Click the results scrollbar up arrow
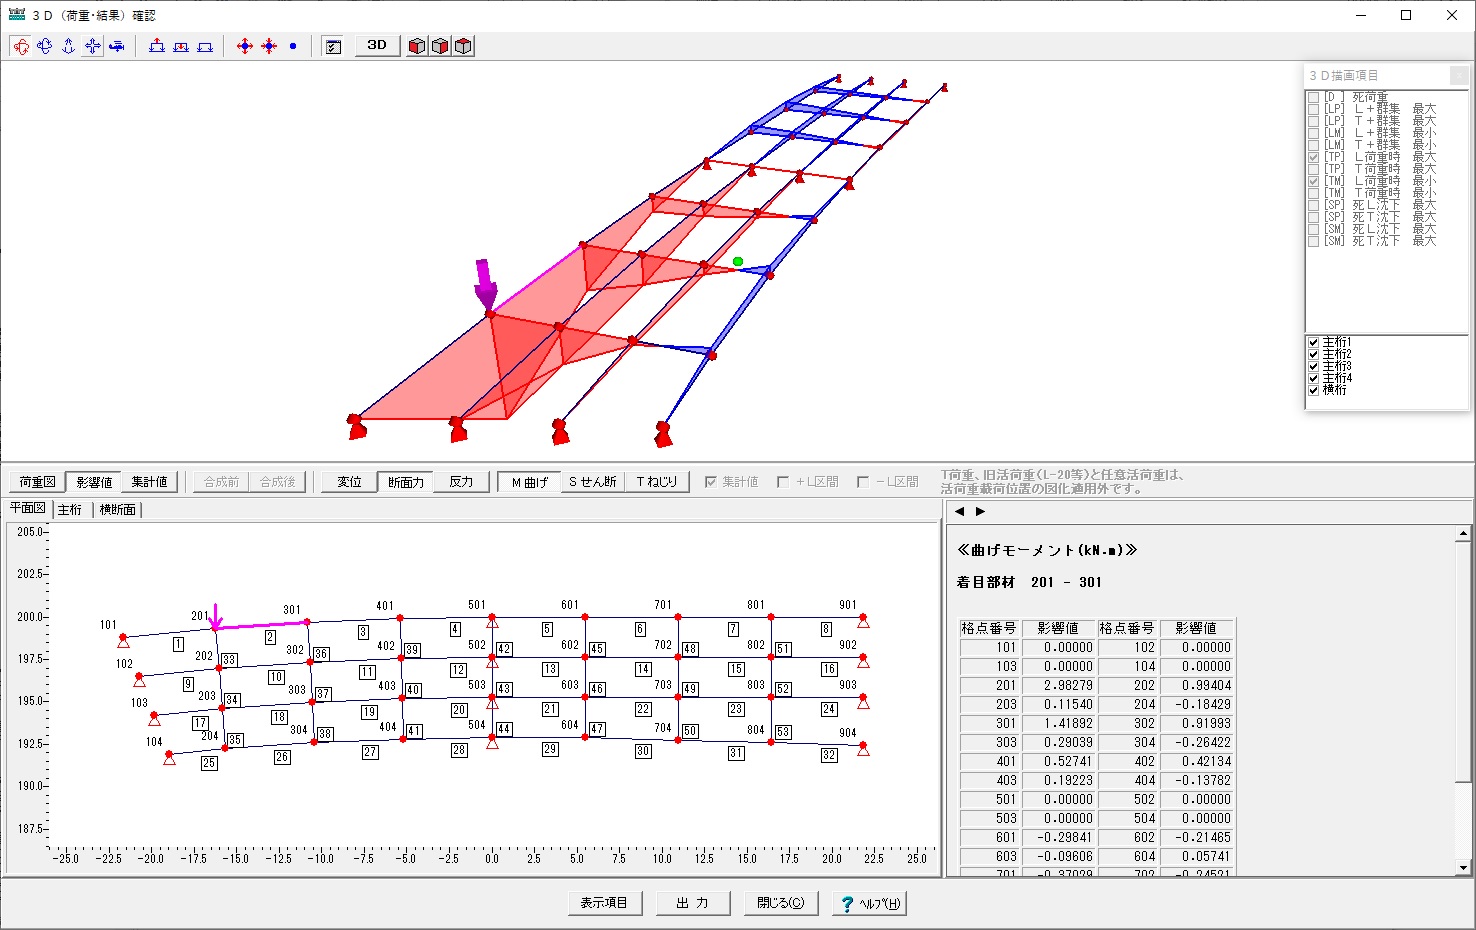1476x930 pixels. coord(1463,535)
